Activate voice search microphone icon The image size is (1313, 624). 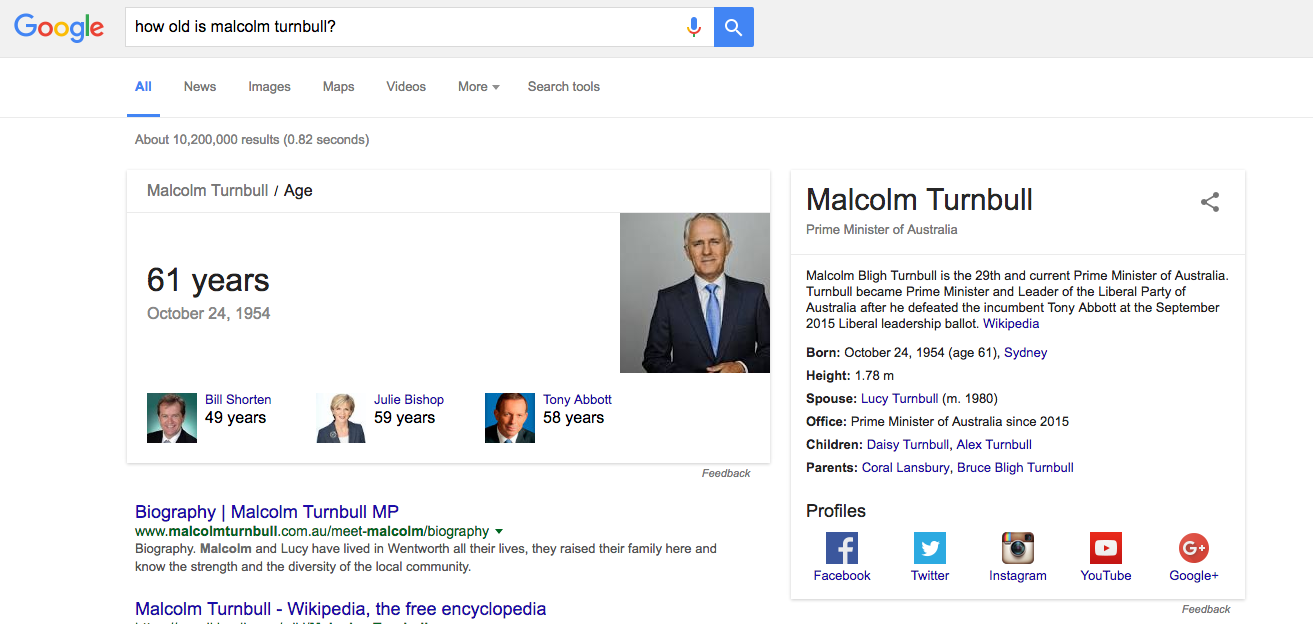coord(694,27)
